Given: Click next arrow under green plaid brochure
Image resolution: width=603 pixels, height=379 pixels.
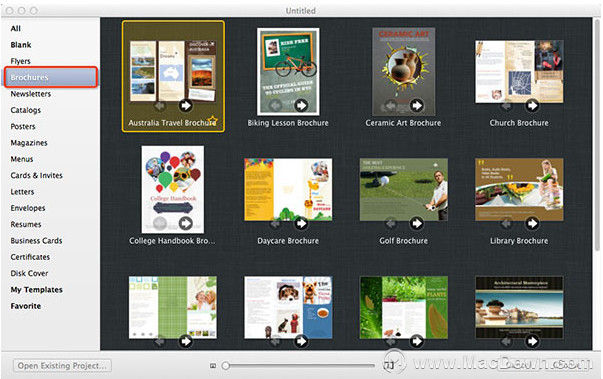Looking at the screenshot, I should 186,341.
